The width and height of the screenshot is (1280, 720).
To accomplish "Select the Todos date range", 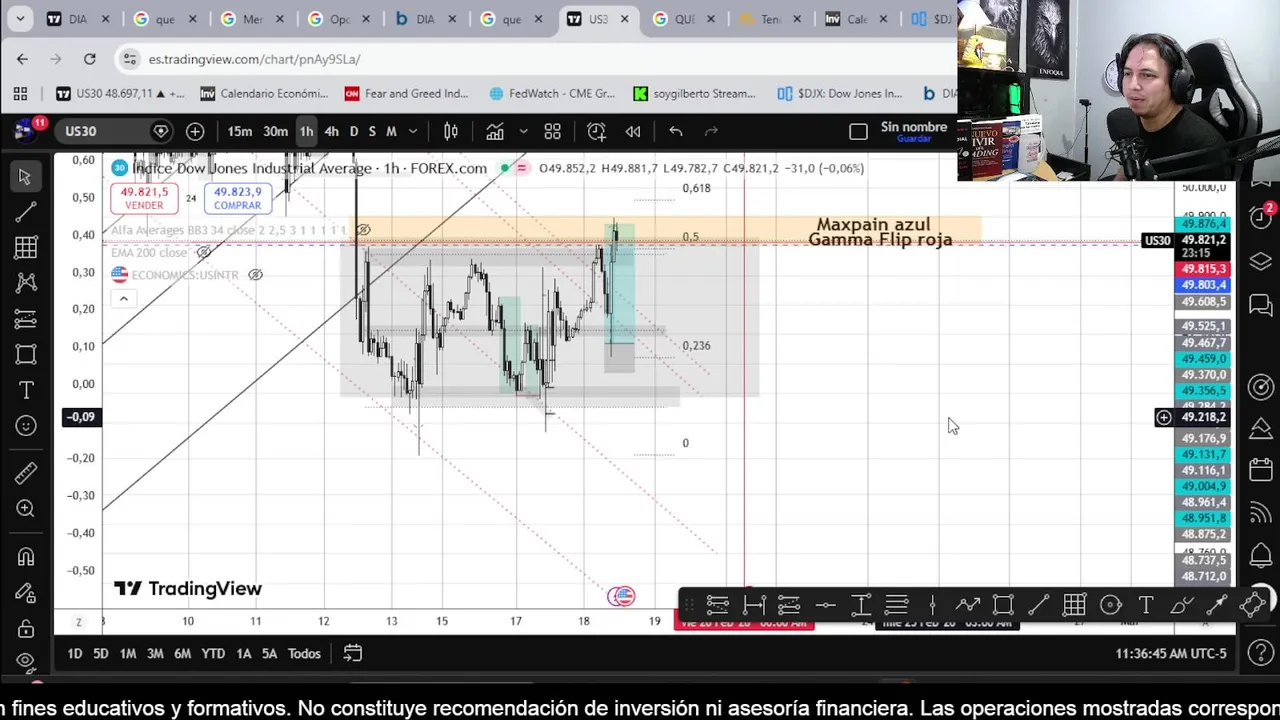I will pos(304,654).
